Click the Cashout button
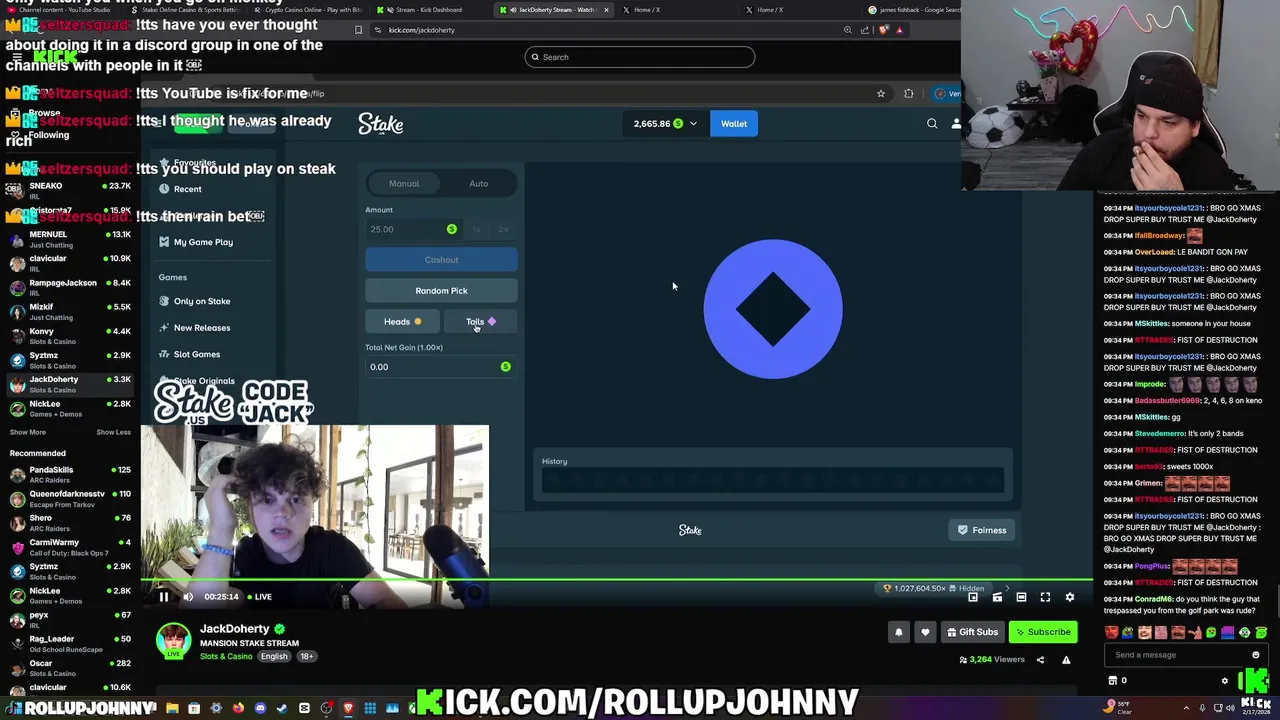Viewport: 1280px width, 720px height. tap(441, 260)
